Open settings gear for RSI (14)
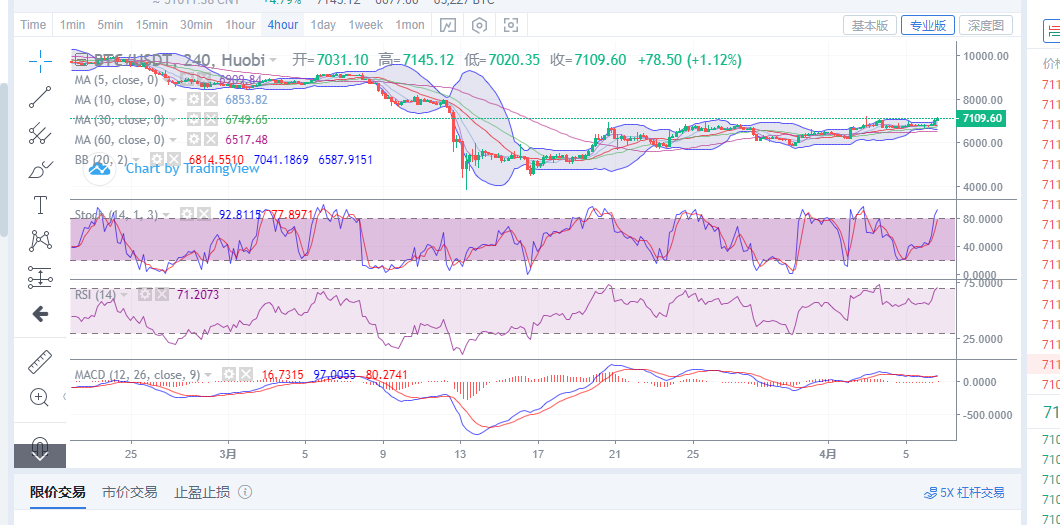This screenshot has width=1060, height=525. 145,295
